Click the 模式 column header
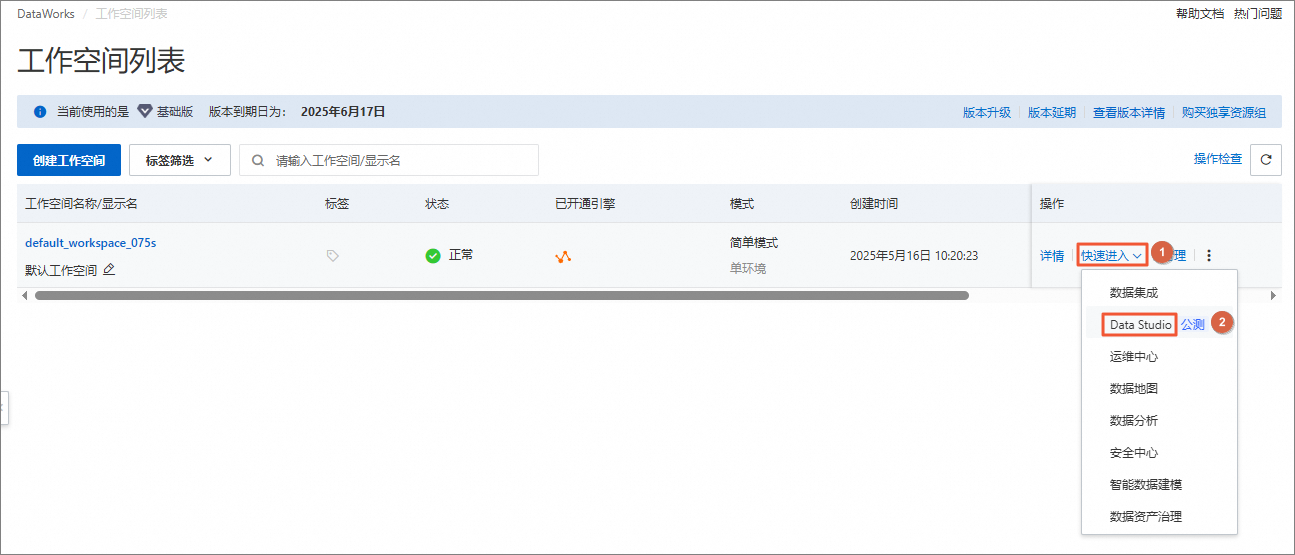Image resolution: width=1295 pixels, height=555 pixels. 742,204
